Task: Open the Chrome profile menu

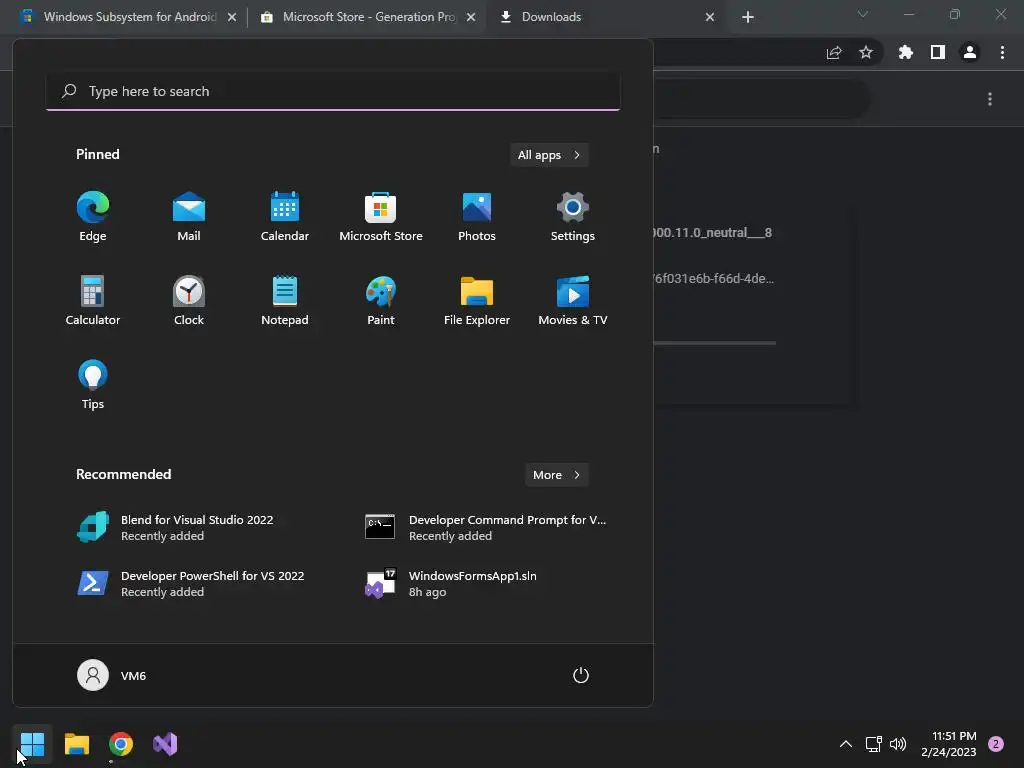Action: (970, 52)
